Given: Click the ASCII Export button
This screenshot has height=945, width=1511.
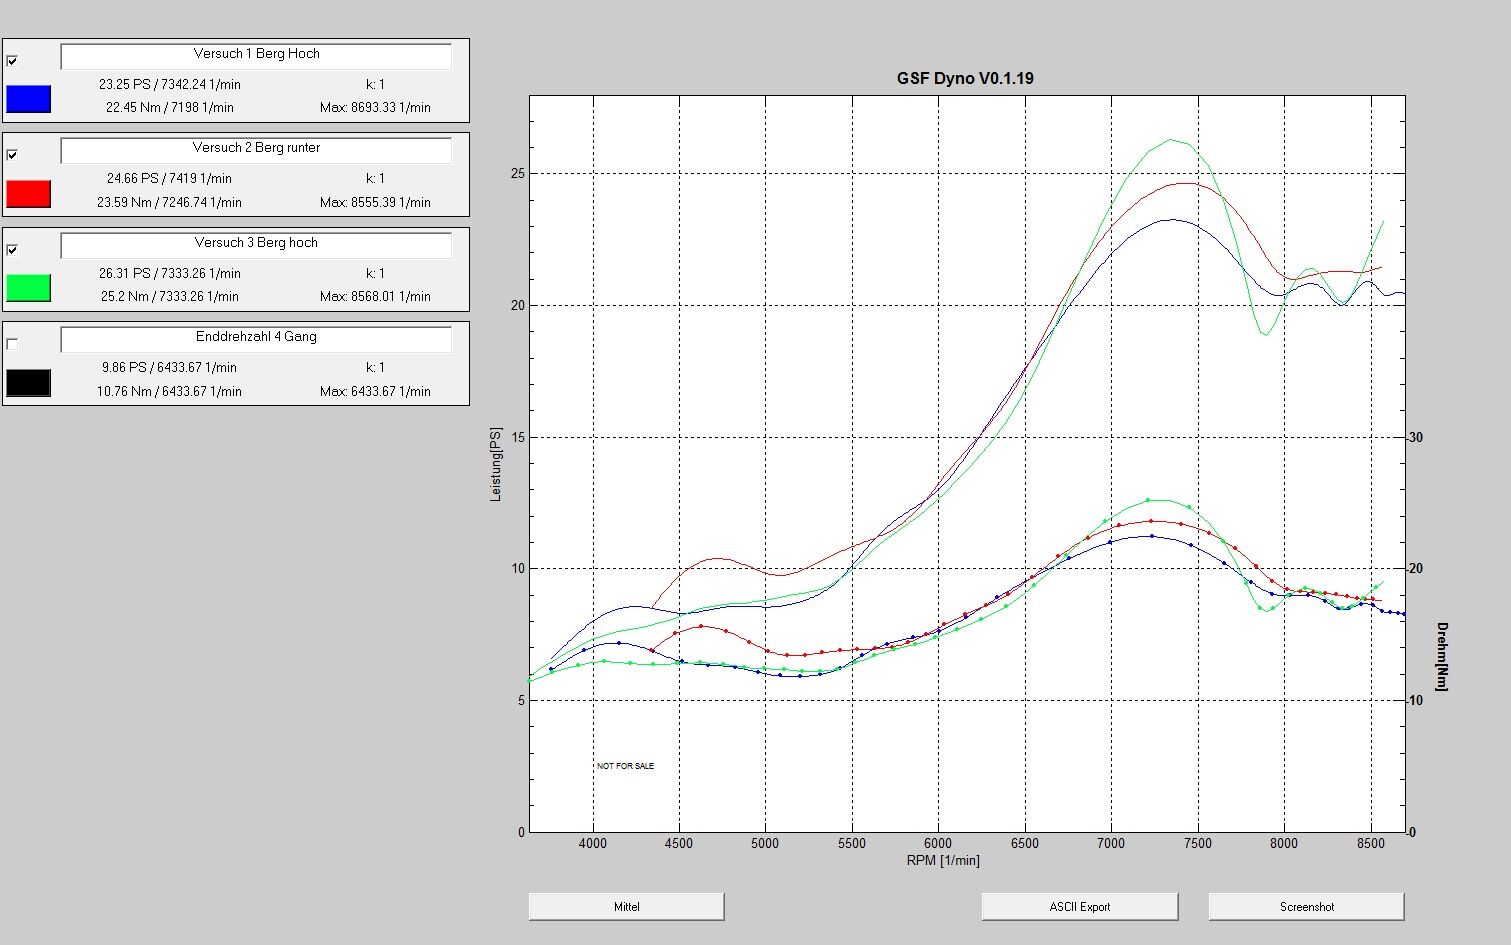Looking at the screenshot, I should [1079, 907].
